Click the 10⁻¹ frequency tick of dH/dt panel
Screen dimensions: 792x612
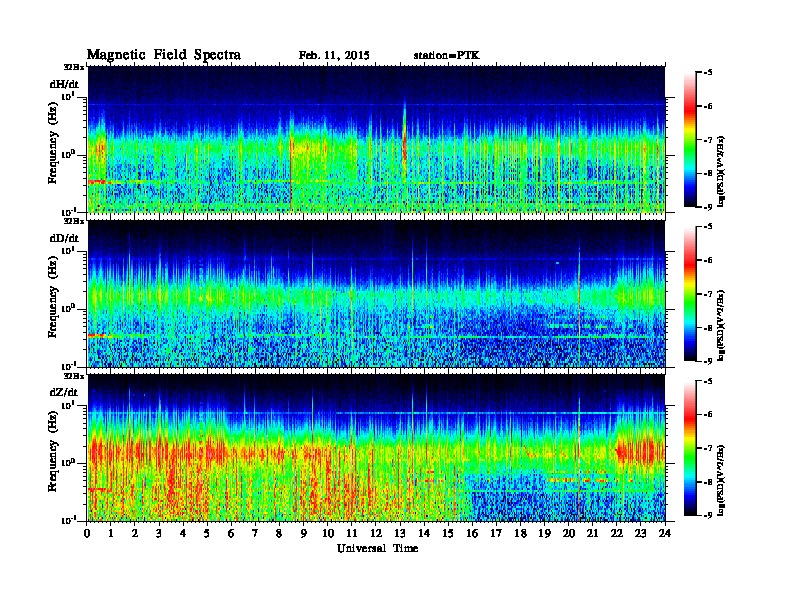69,212
